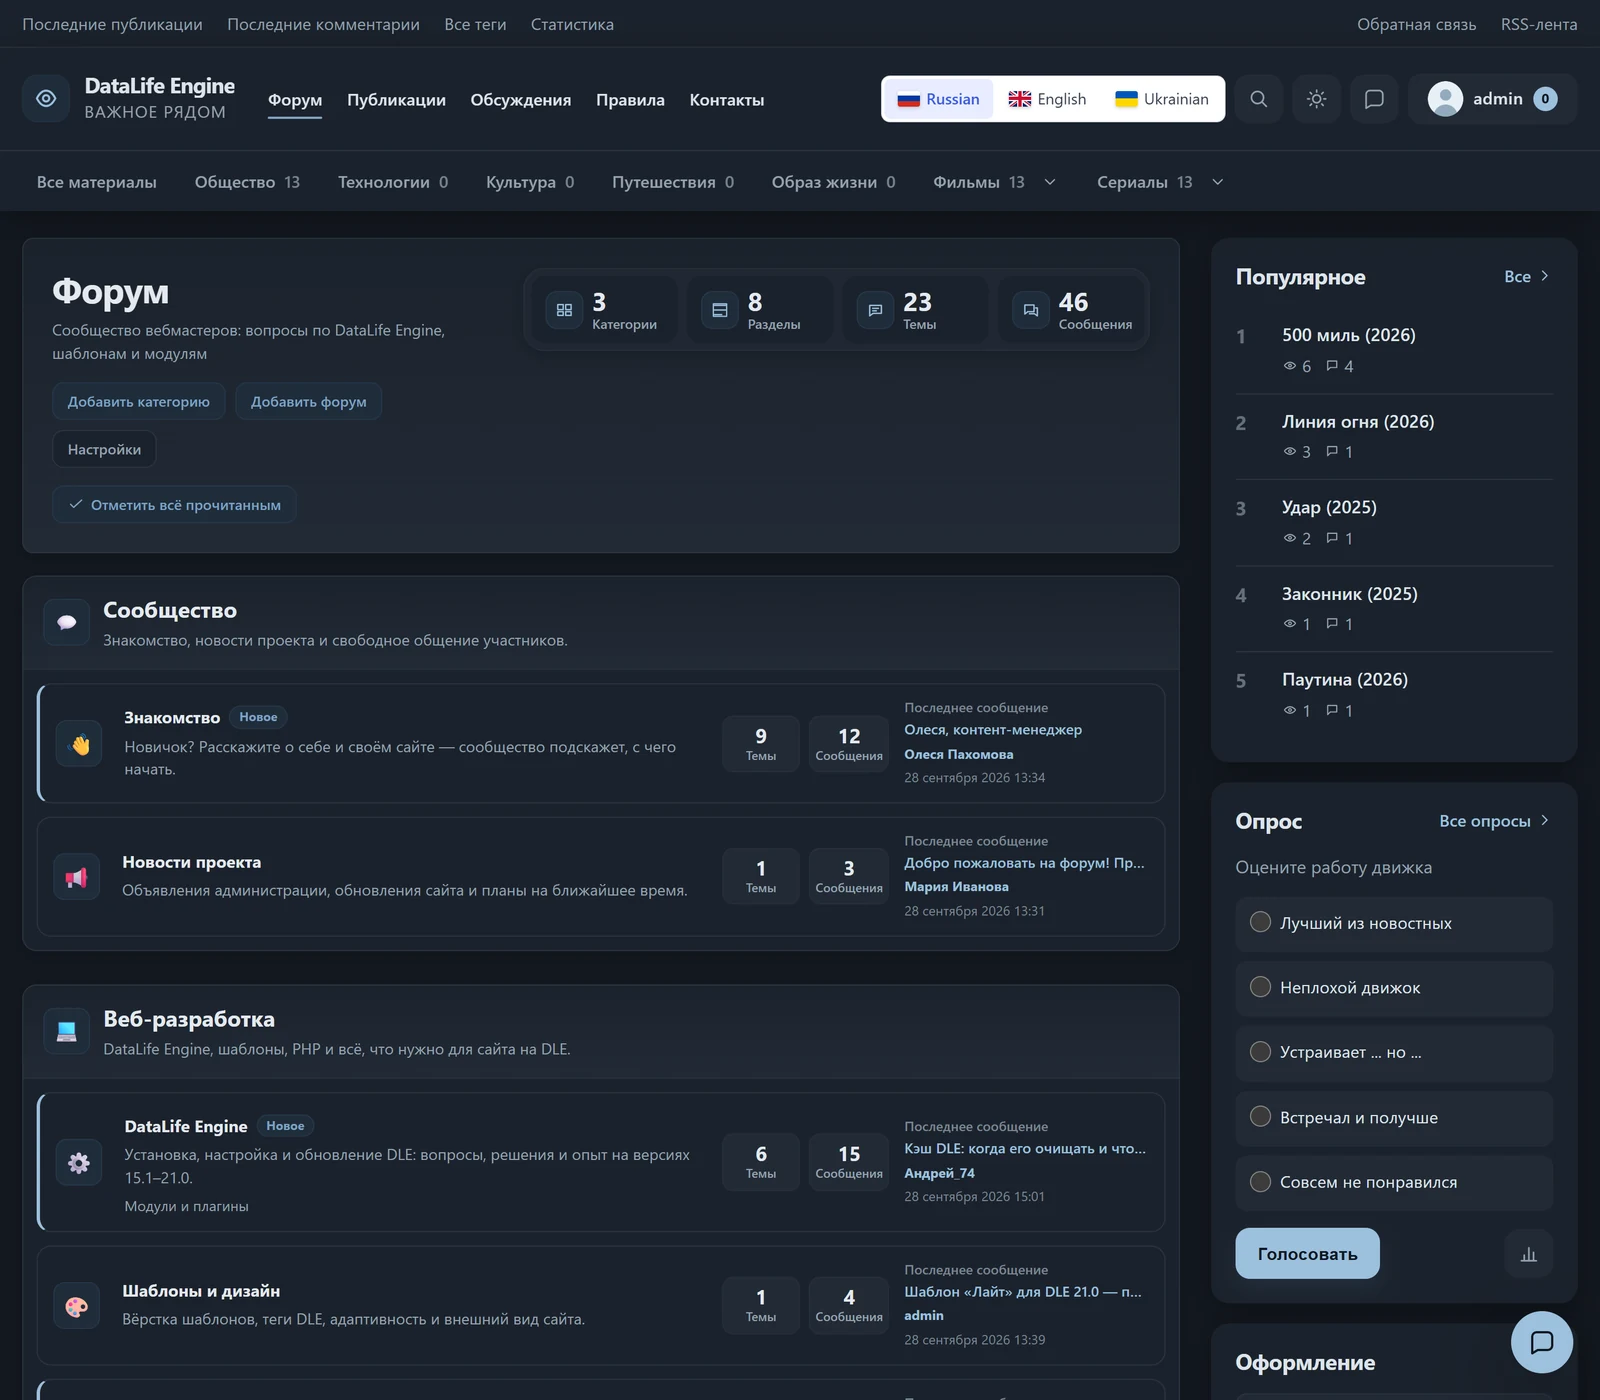Open the Знакомство forum title

(x=172, y=718)
